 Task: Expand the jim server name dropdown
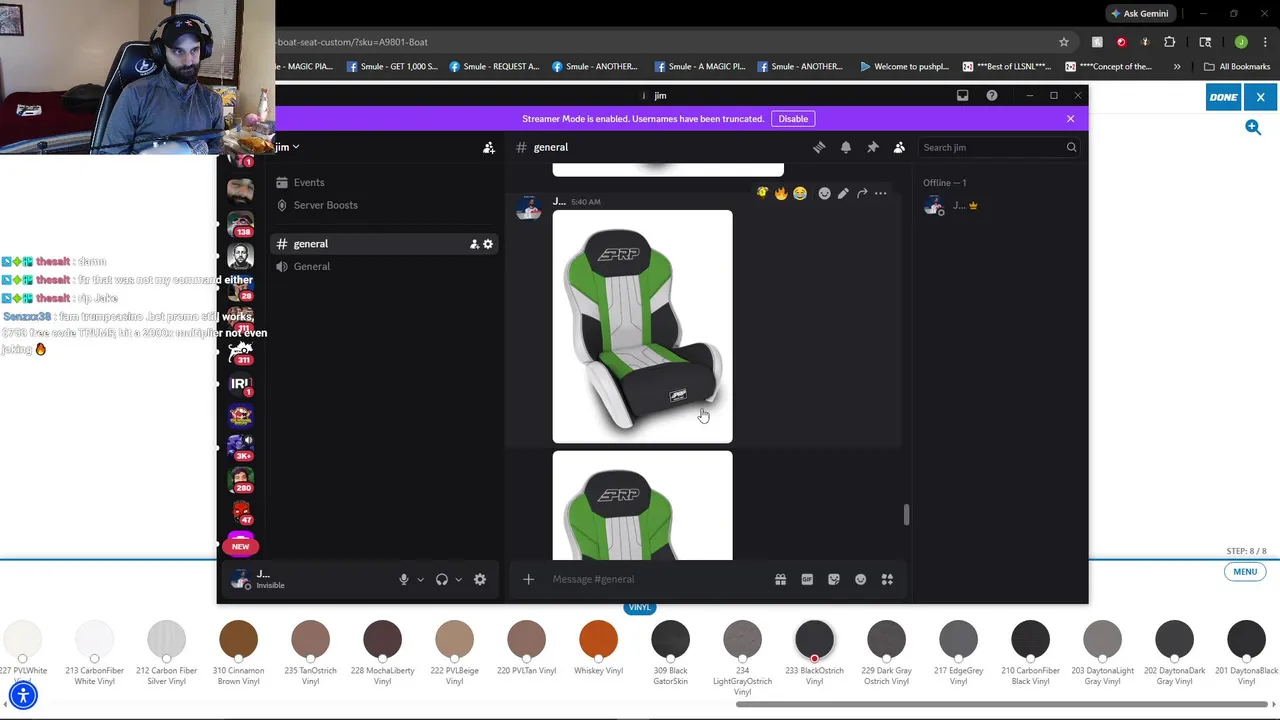tap(287, 147)
